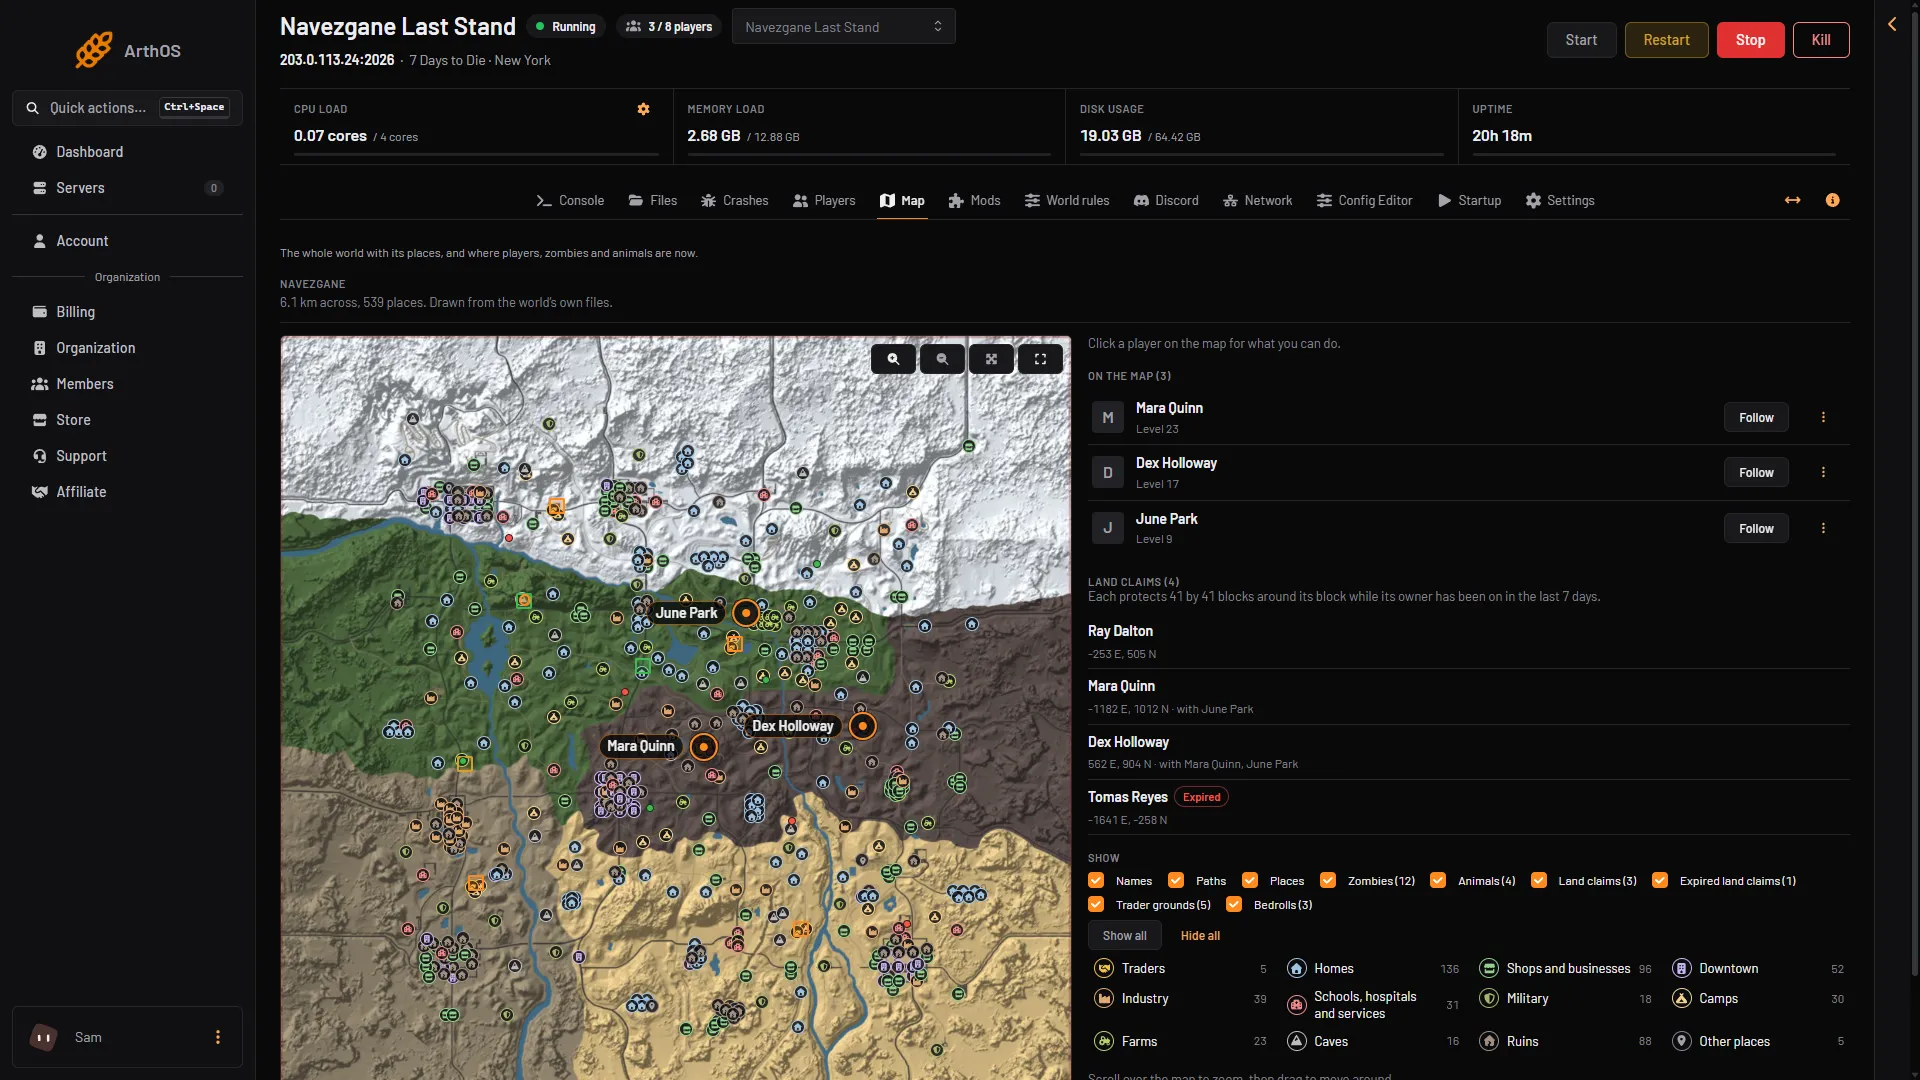
Task: Uncheck Expired land claims (1) checkbox
Action: [x=1660, y=880]
